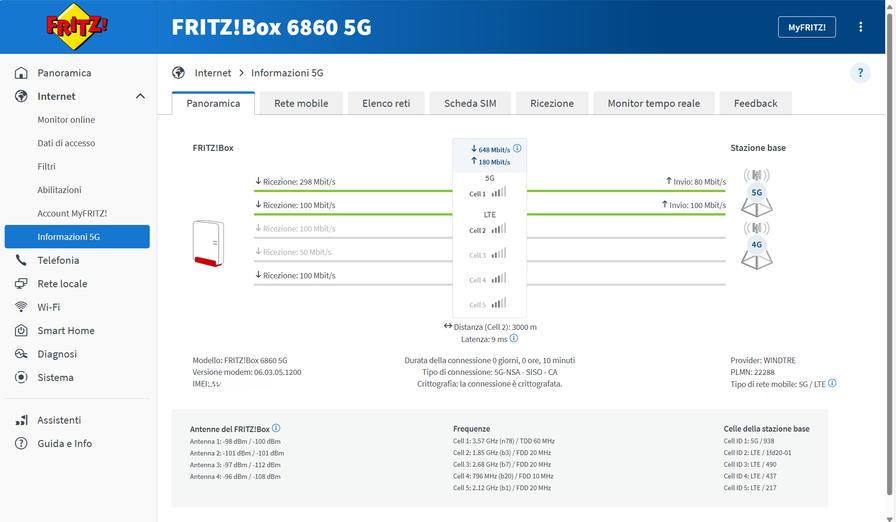Click the text 'PLMN: 22288'

753,372
